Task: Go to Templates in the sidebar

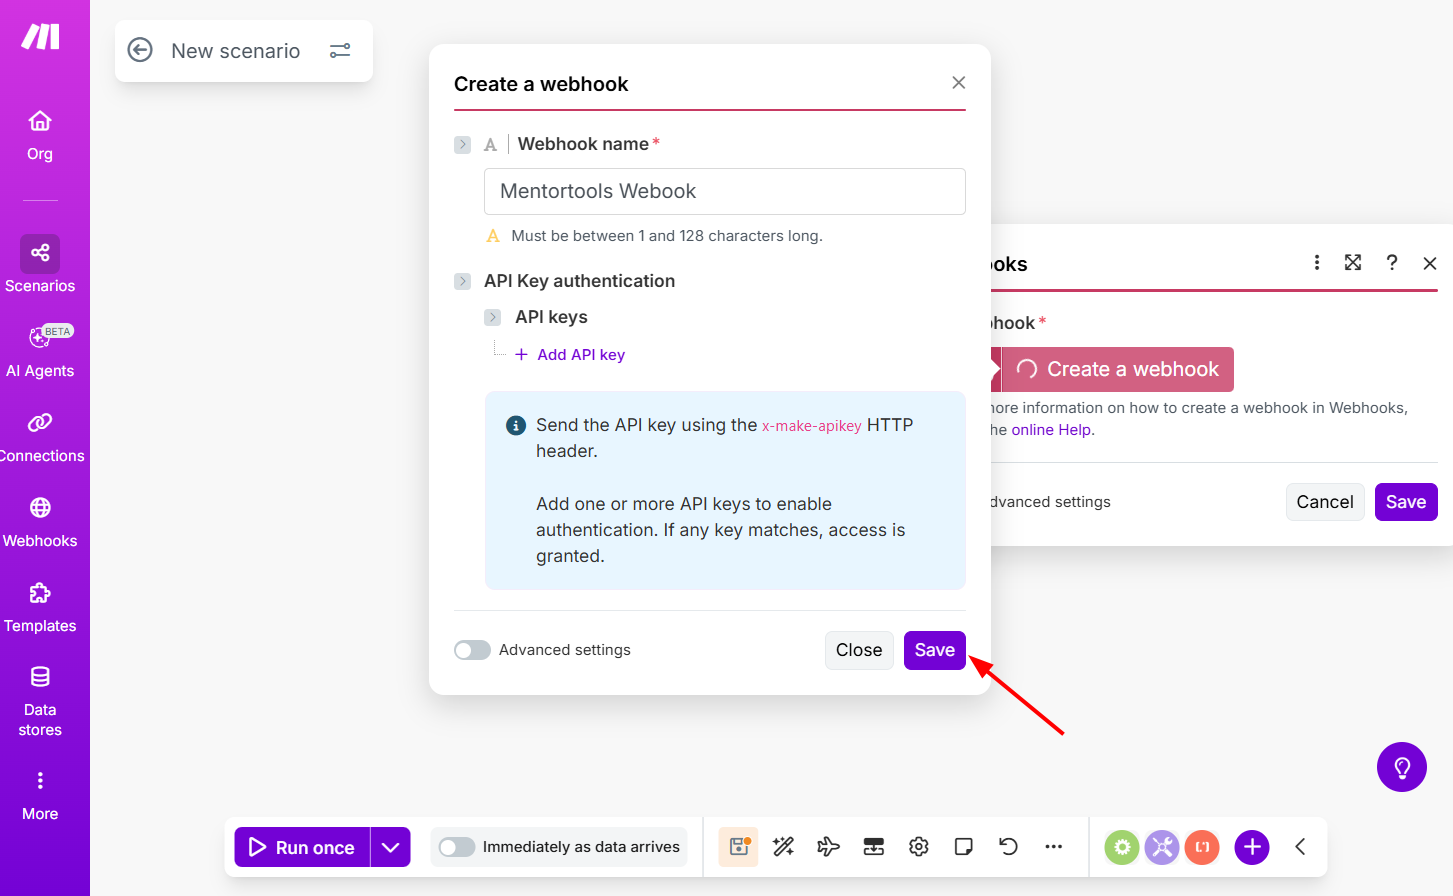Action: (x=40, y=608)
